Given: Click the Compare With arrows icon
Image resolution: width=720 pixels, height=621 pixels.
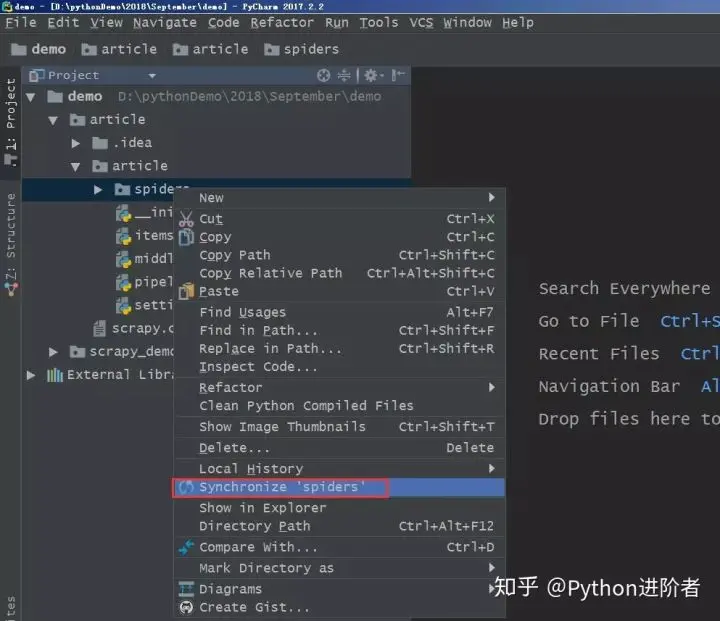Looking at the screenshot, I should click(x=186, y=547).
